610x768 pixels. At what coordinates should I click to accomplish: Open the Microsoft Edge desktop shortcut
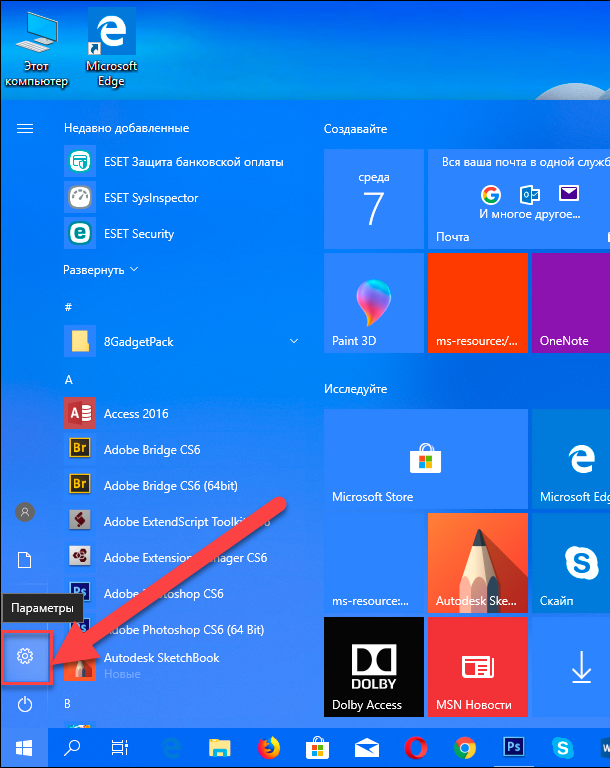111,48
